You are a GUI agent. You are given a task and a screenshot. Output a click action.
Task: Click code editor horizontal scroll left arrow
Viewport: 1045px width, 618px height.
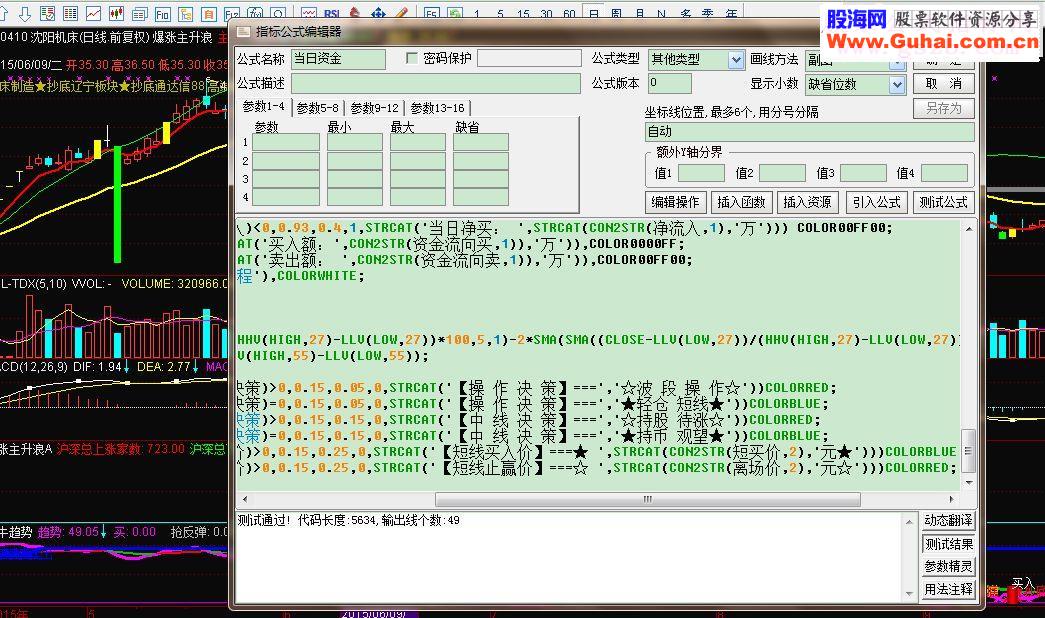(245, 499)
